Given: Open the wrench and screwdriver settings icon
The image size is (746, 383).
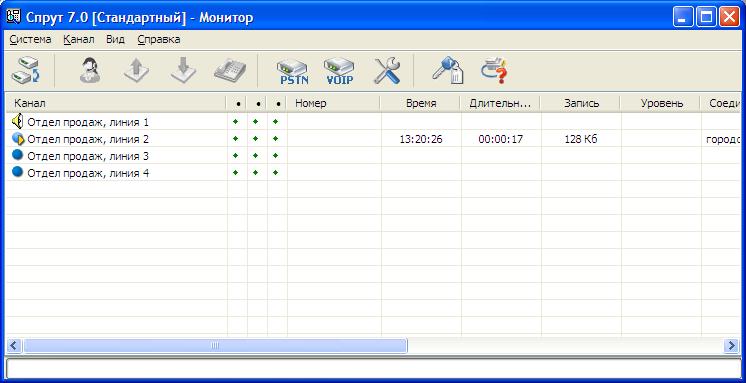Looking at the screenshot, I should (x=386, y=71).
